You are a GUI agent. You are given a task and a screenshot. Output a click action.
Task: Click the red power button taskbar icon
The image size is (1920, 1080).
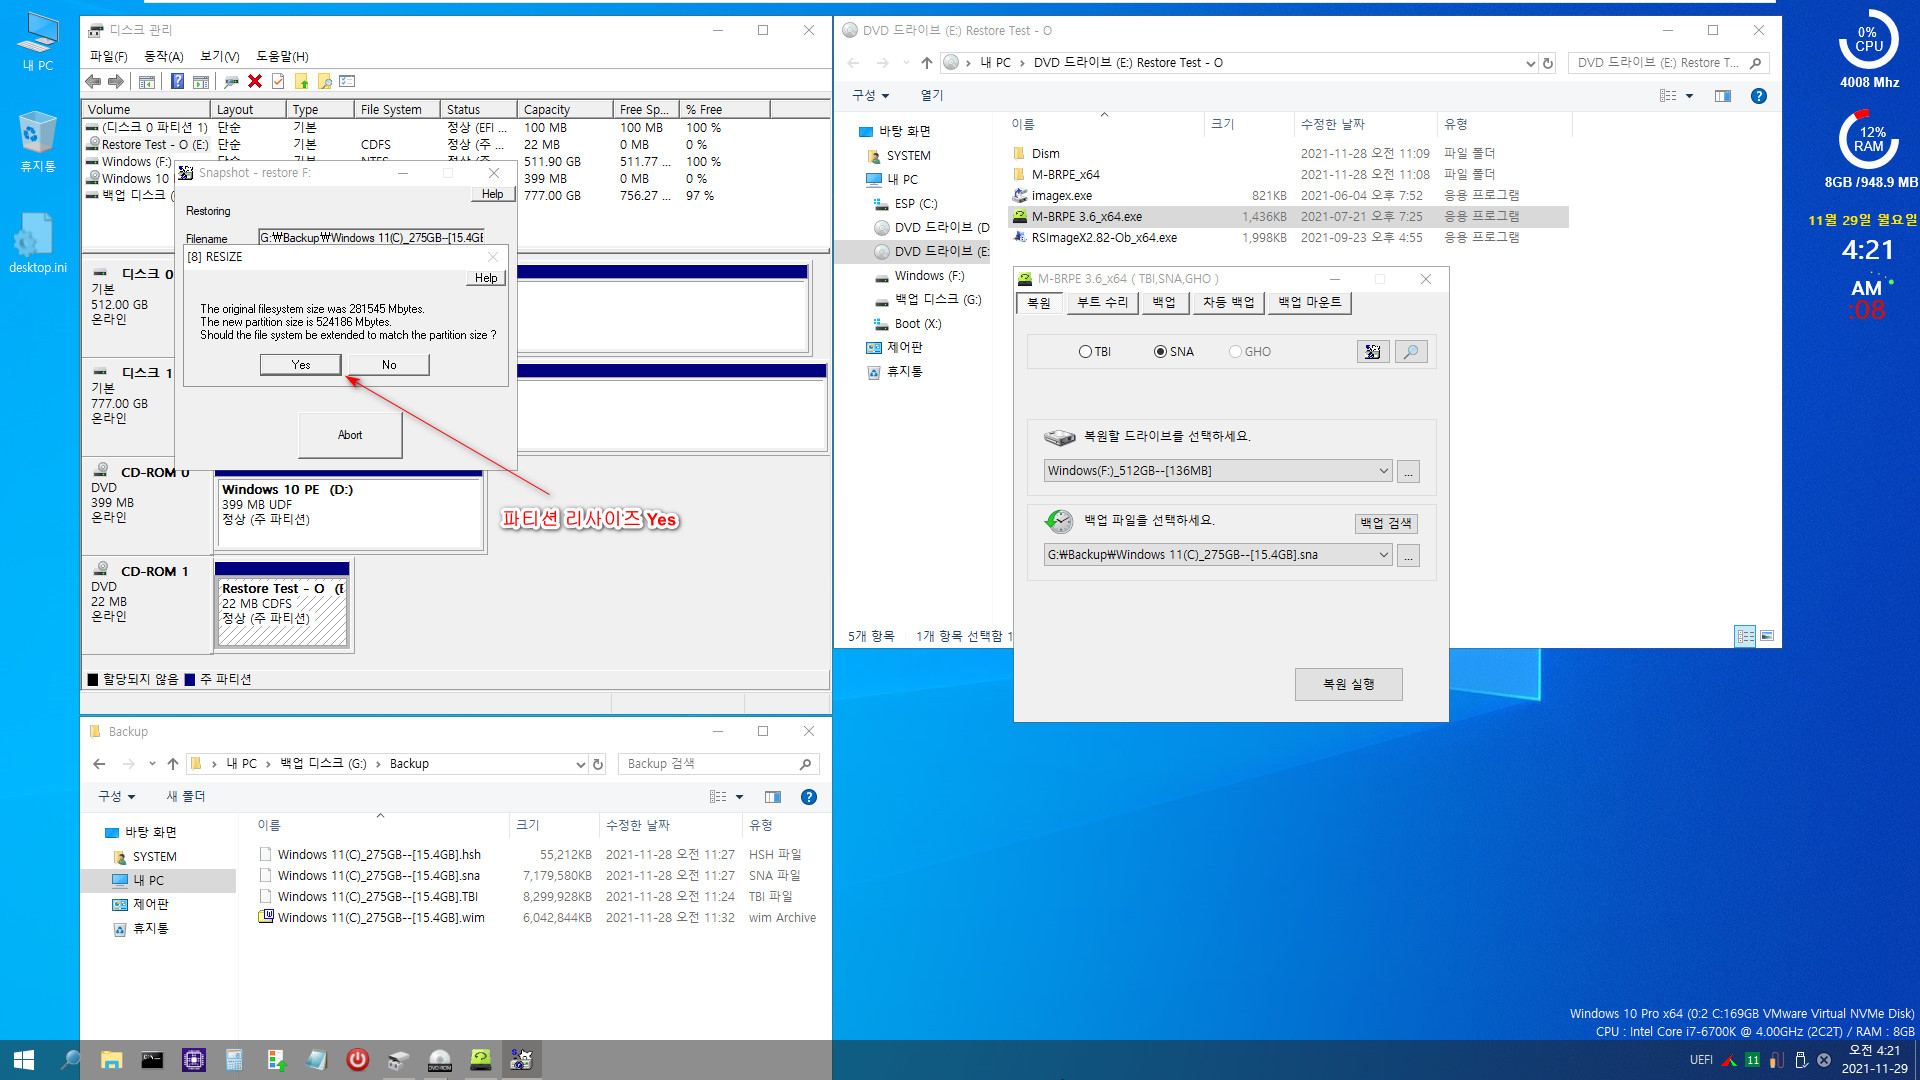[357, 1060]
